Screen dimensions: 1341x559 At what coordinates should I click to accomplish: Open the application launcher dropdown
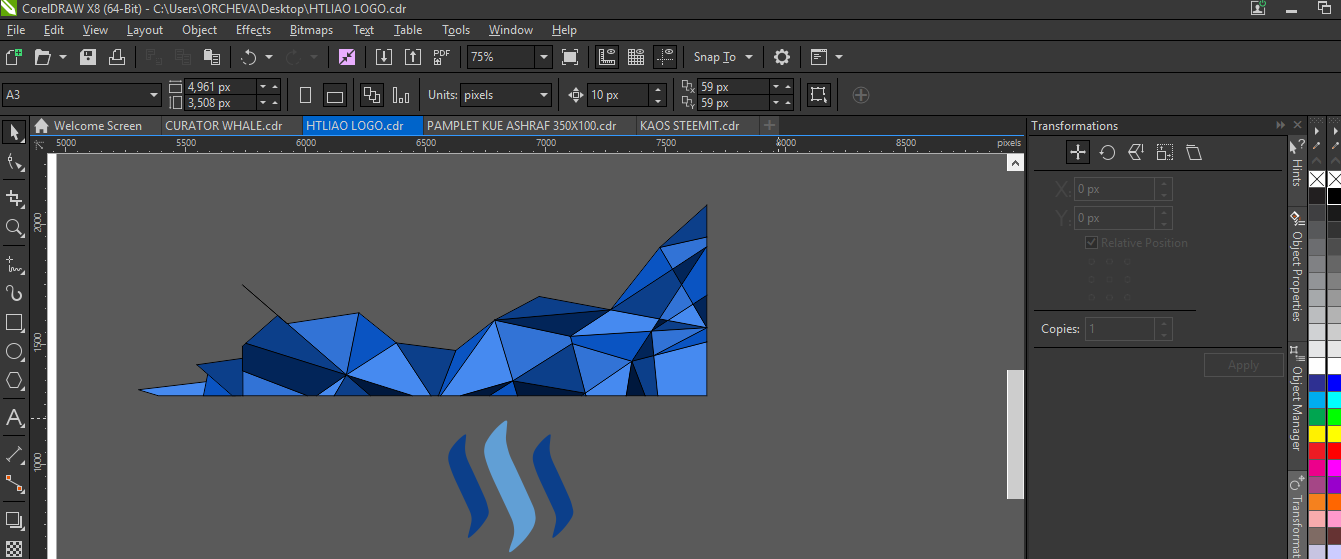[838, 57]
